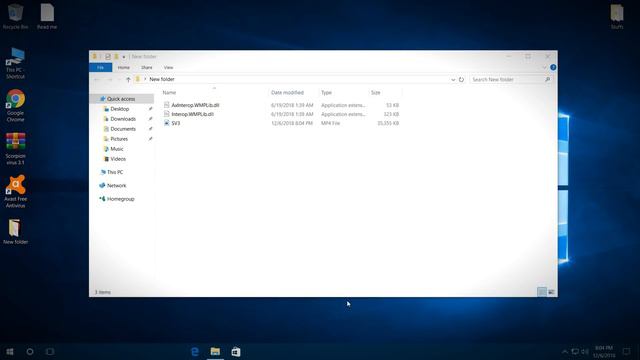Open Videos in the navigation pane

(x=118, y=159)
